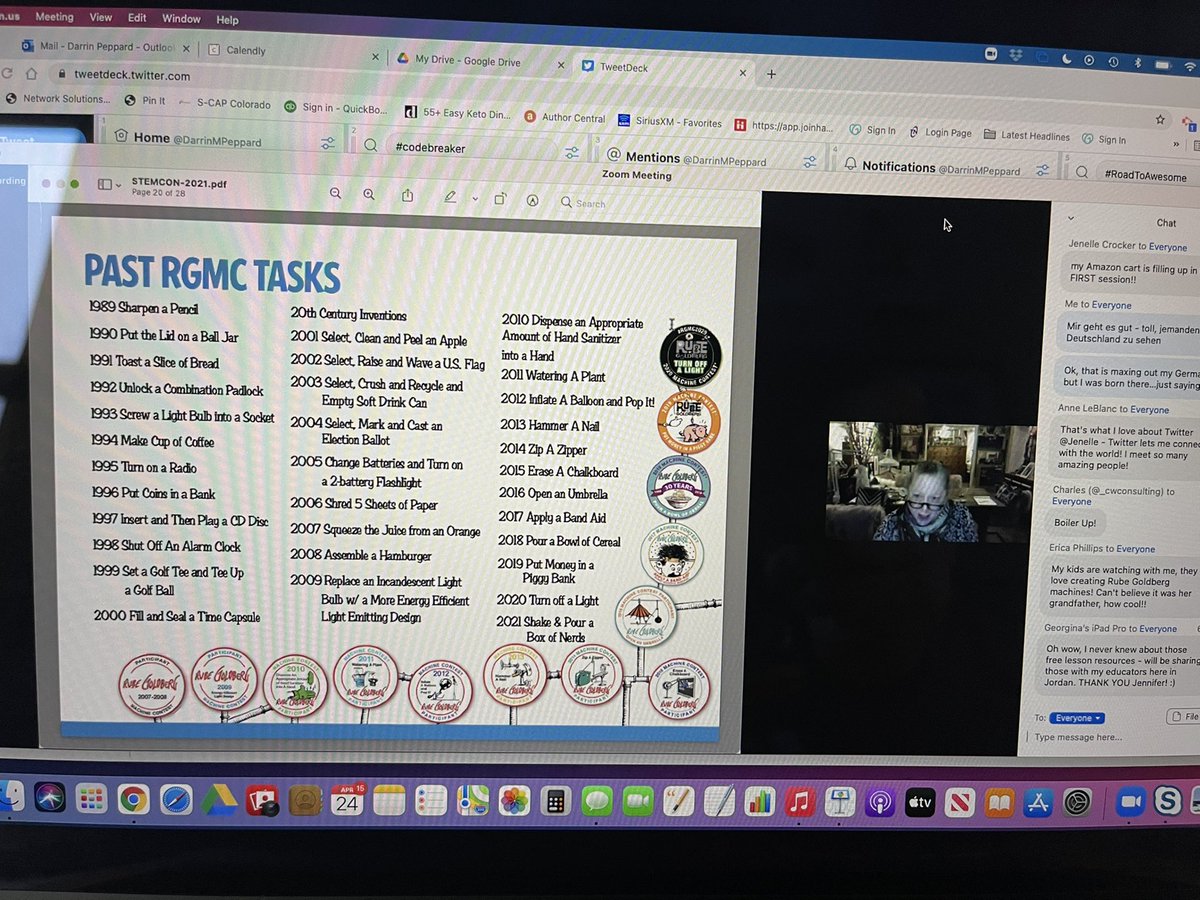Image resolution: width=1200 pixels, height=900 pixels.
Task: Open the Meeting menu in menu bar
Action: (x=54, y=17)
